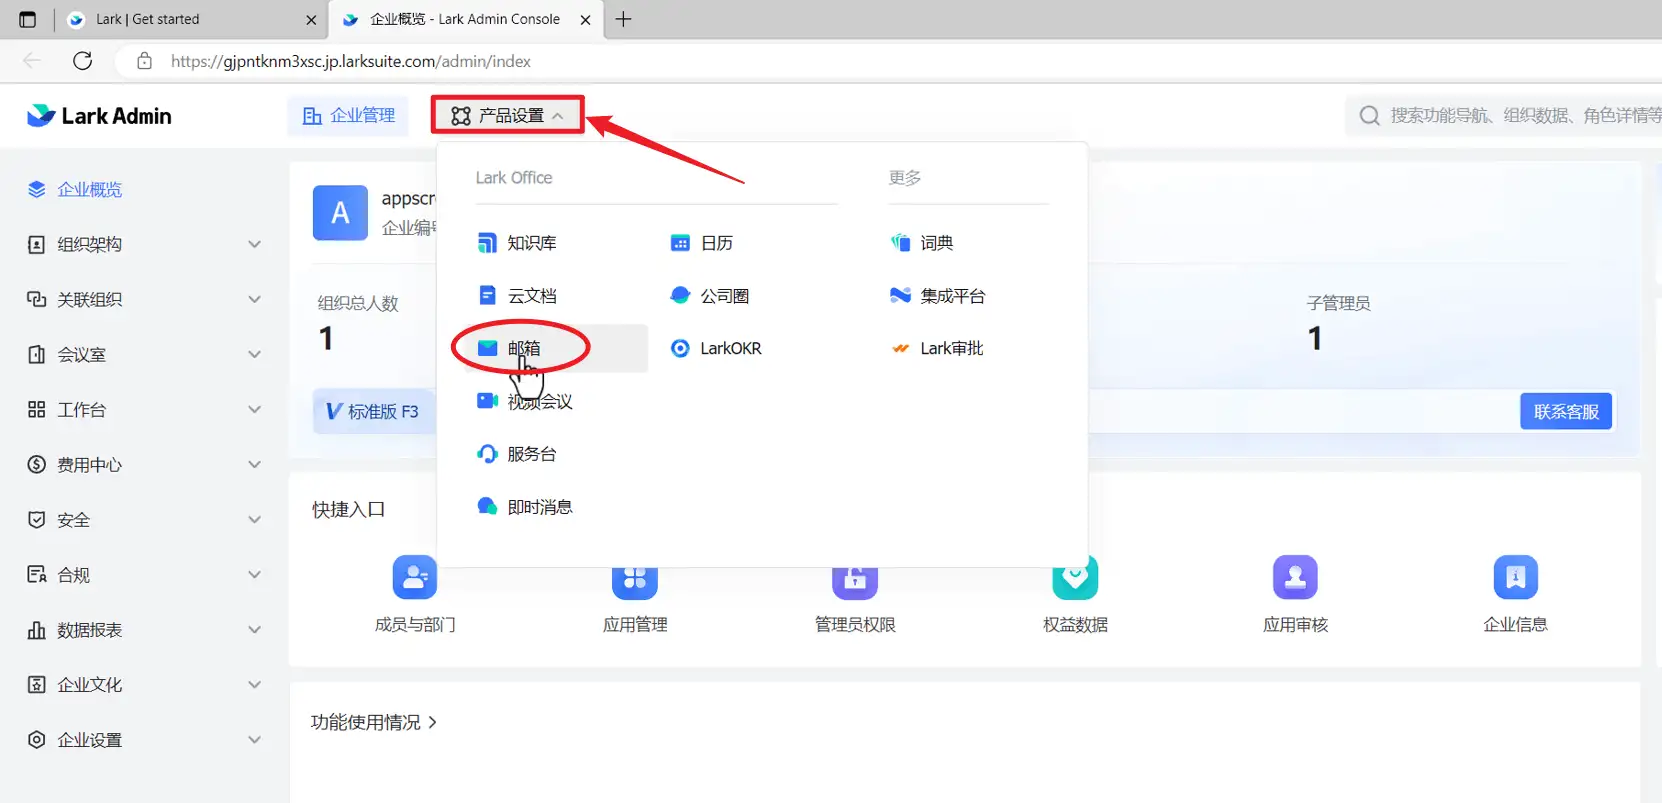This screenshot has width=1662, height=803.
Task: Click the 权益数据 shortcut icon
Action: (x=1075, y=578)
